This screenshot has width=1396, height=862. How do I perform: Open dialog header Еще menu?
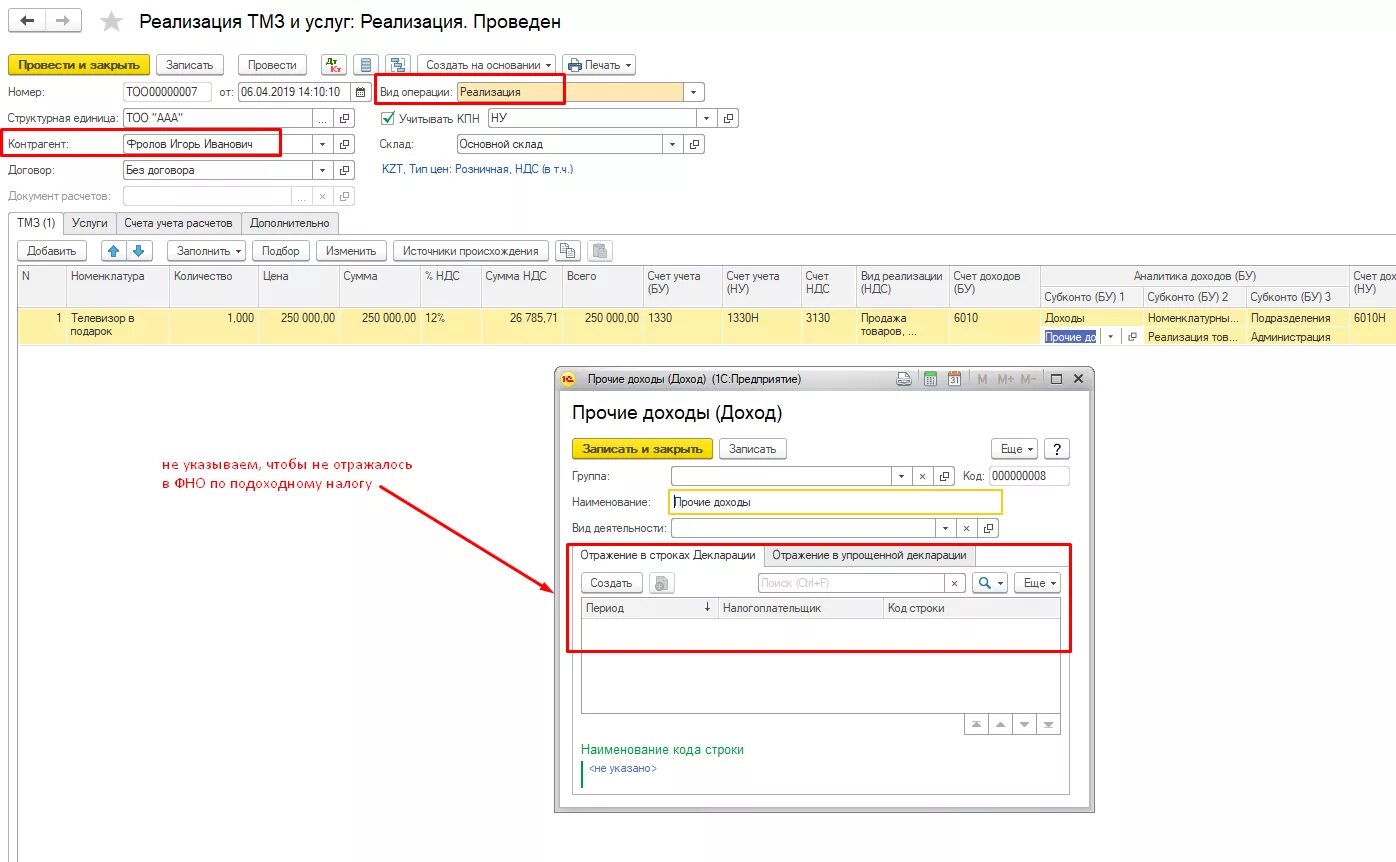[x=1015, y=449]
